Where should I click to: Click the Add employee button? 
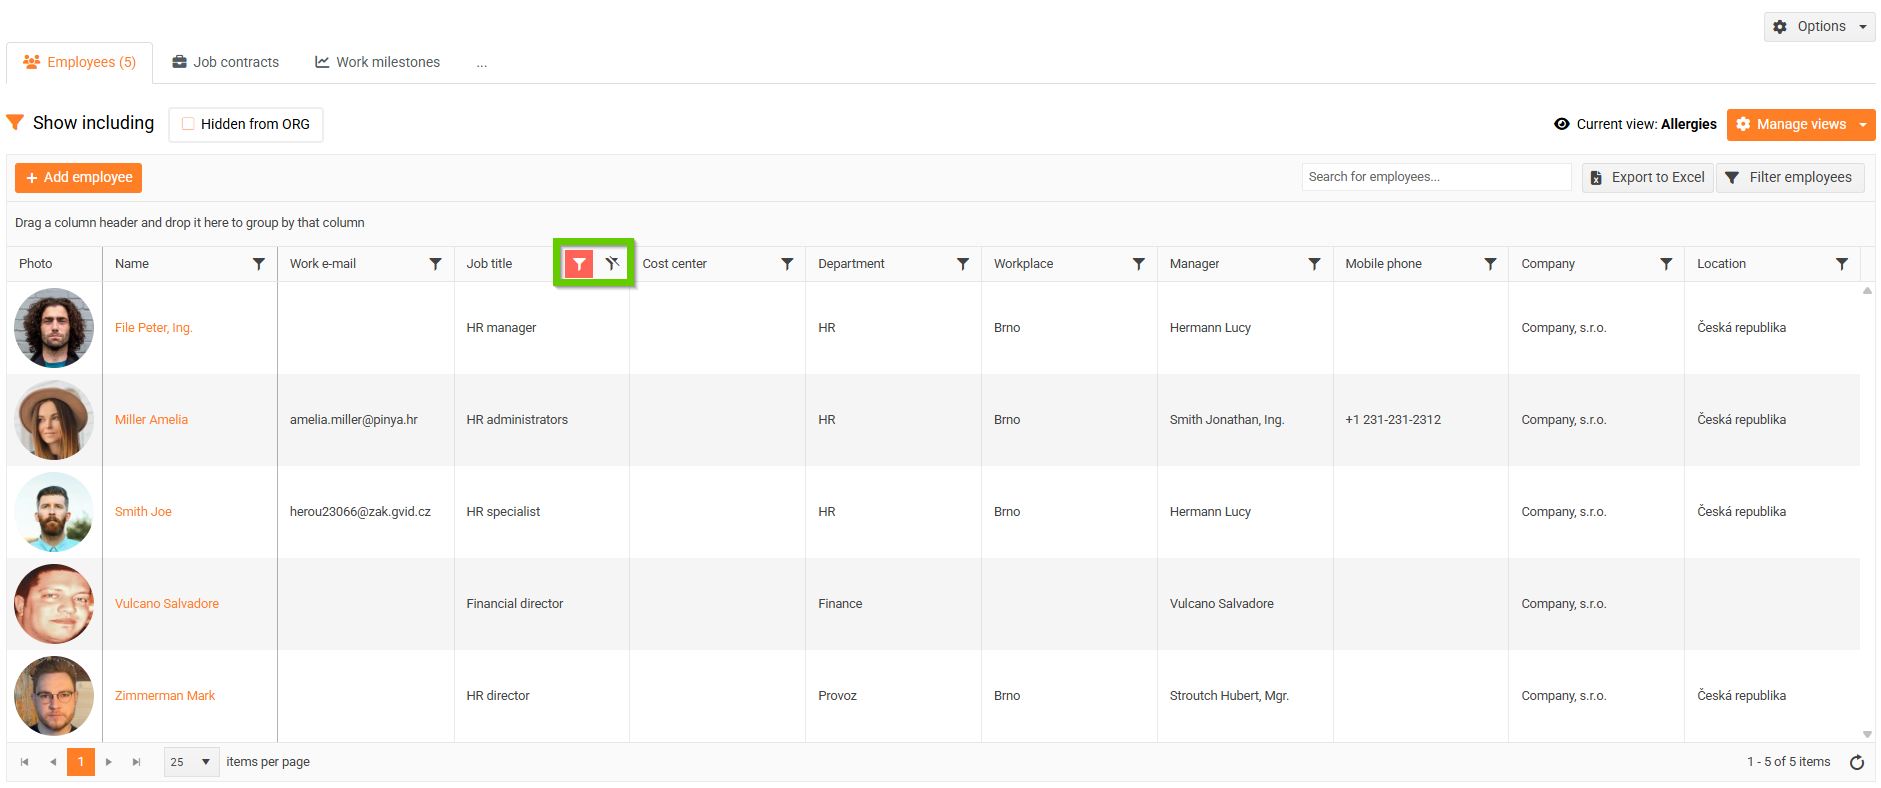(79, 178)
